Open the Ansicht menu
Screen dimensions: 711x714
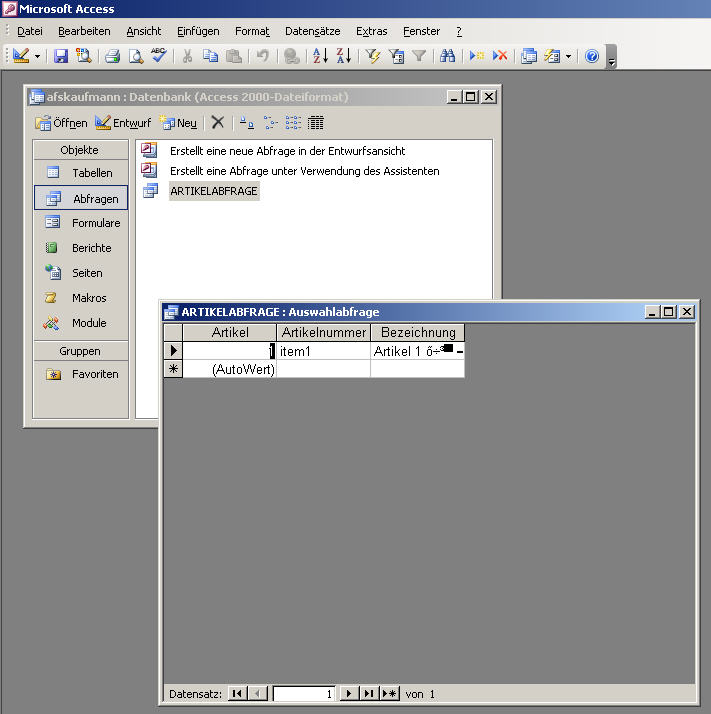click(143, 31)
